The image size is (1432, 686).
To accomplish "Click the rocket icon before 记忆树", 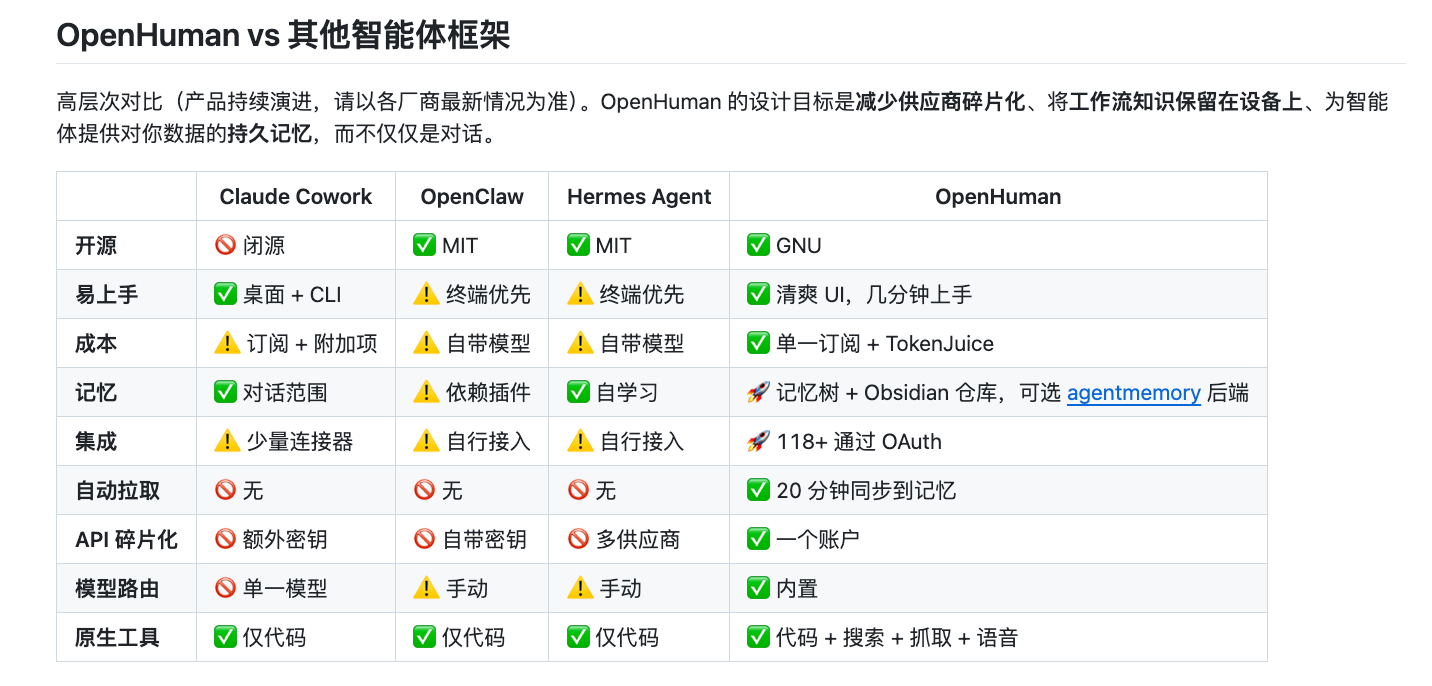I will click(x=758, y=393).
